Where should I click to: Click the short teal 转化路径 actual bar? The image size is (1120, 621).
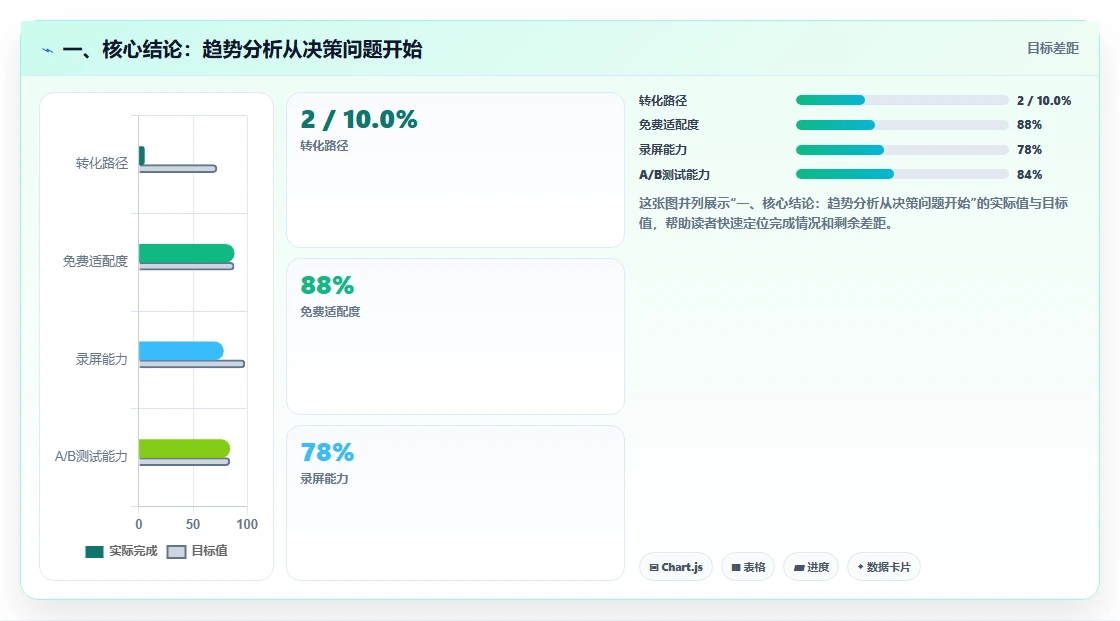tap(141, 156)
